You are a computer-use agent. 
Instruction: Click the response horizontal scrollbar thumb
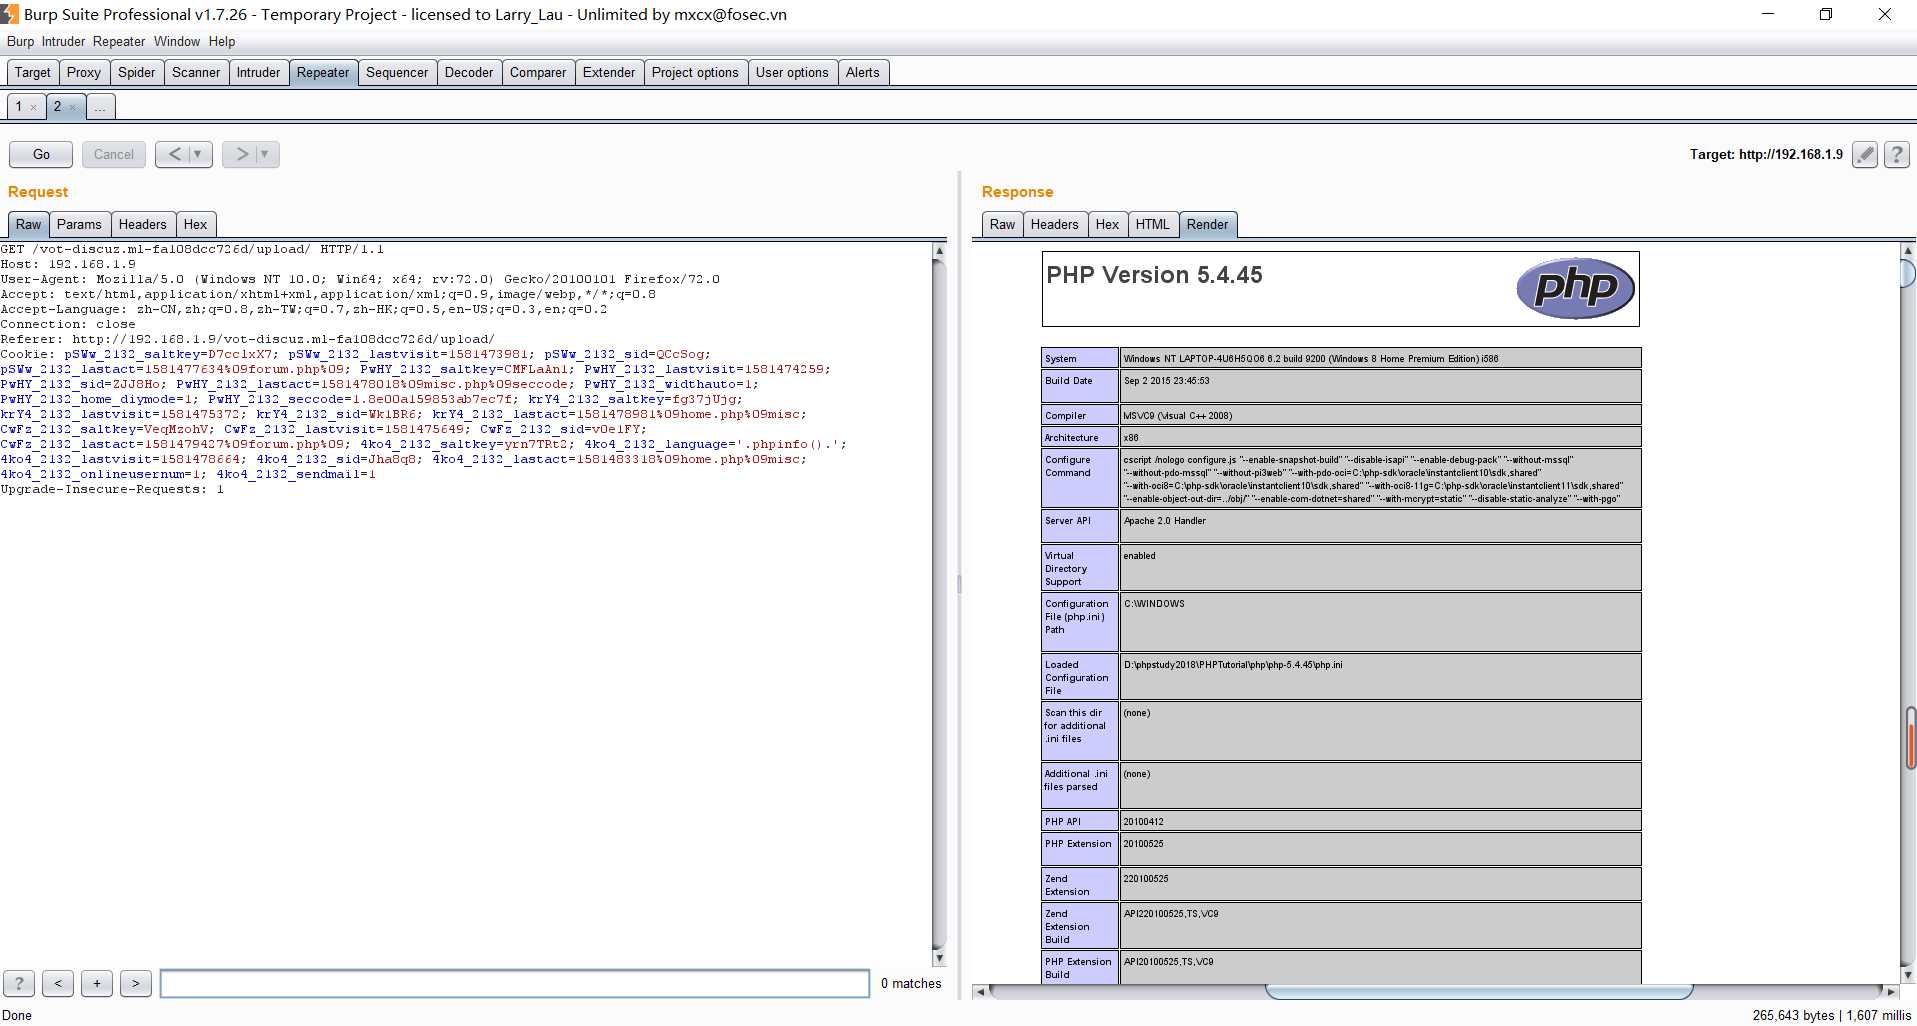[x=1479, y=991]
